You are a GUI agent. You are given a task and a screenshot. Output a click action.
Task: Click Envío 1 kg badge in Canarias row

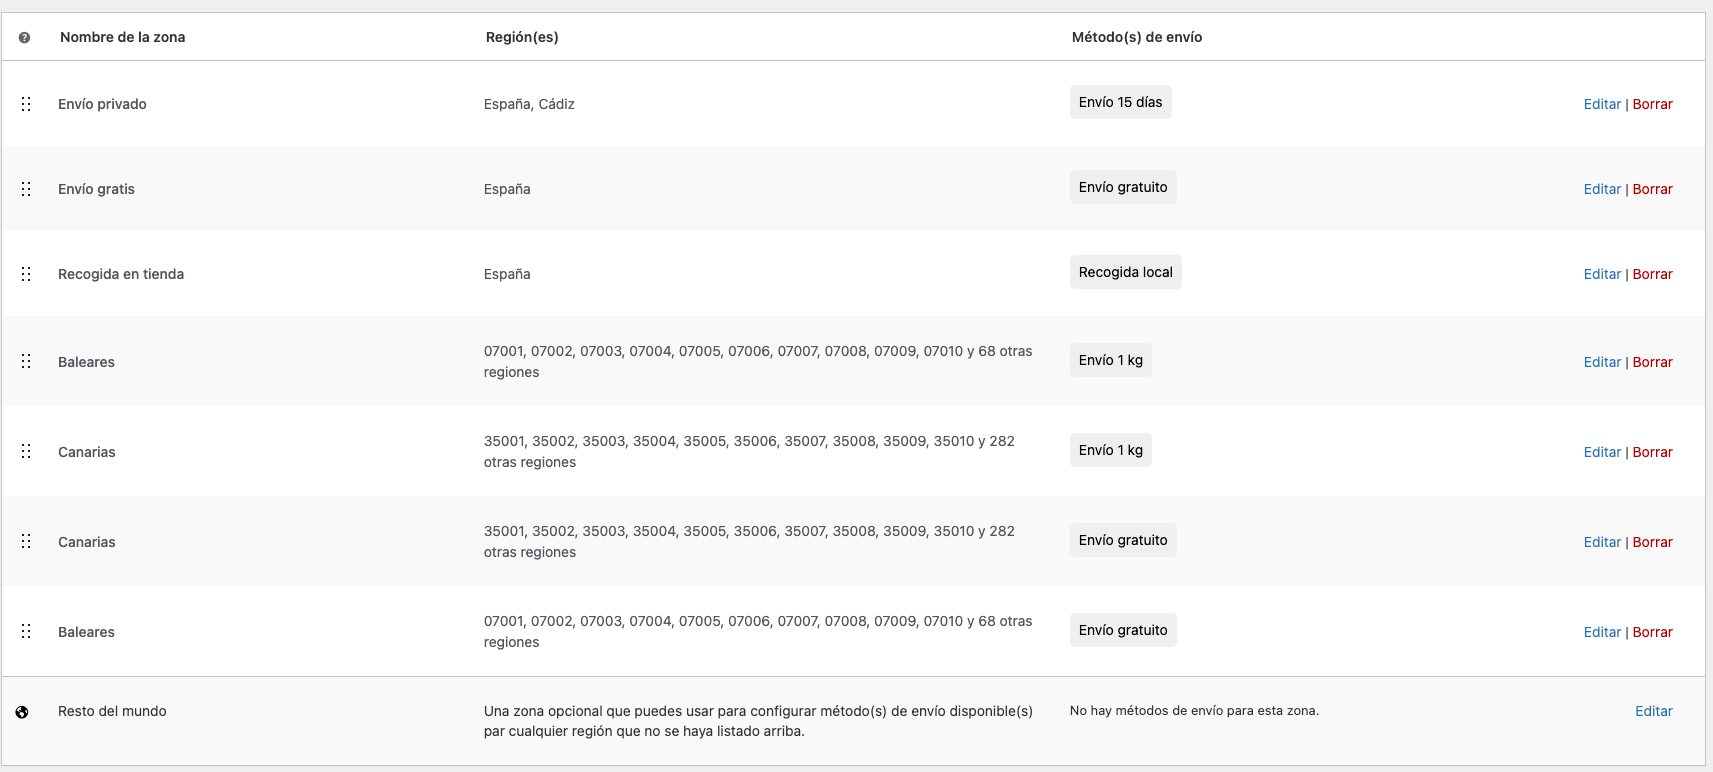1110,450
